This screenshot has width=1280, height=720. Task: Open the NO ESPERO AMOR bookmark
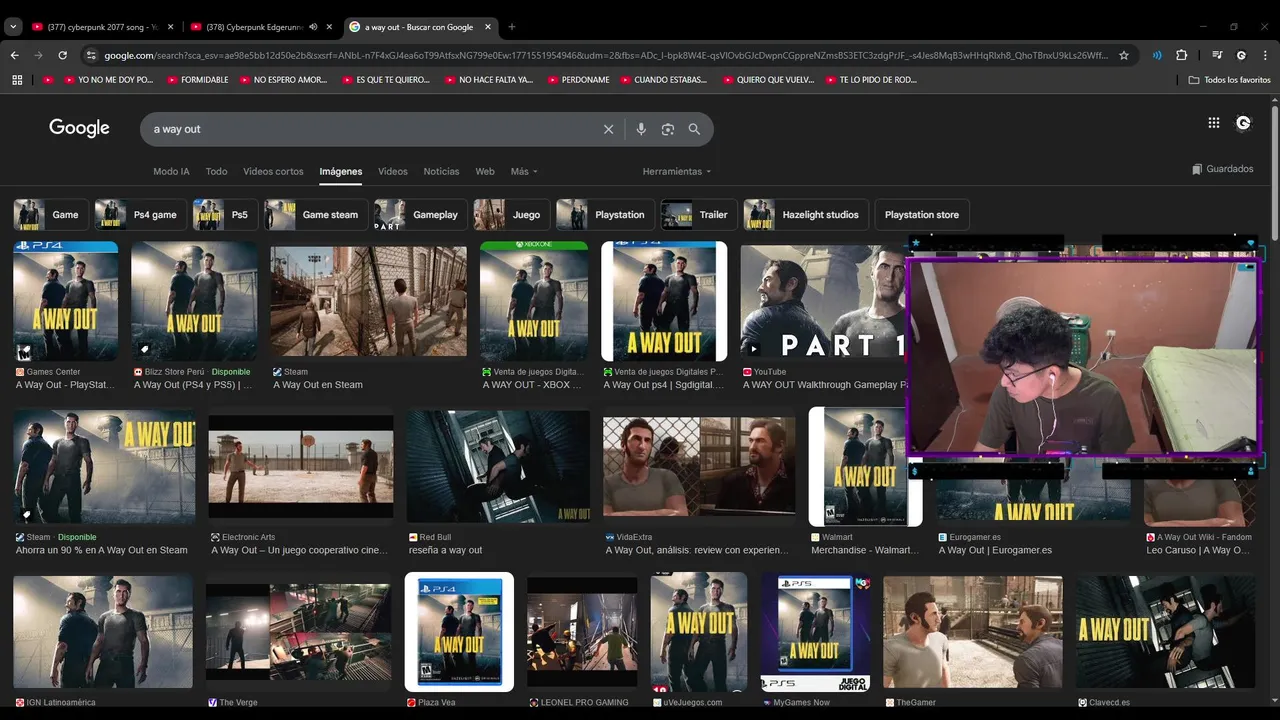(283, 80)
